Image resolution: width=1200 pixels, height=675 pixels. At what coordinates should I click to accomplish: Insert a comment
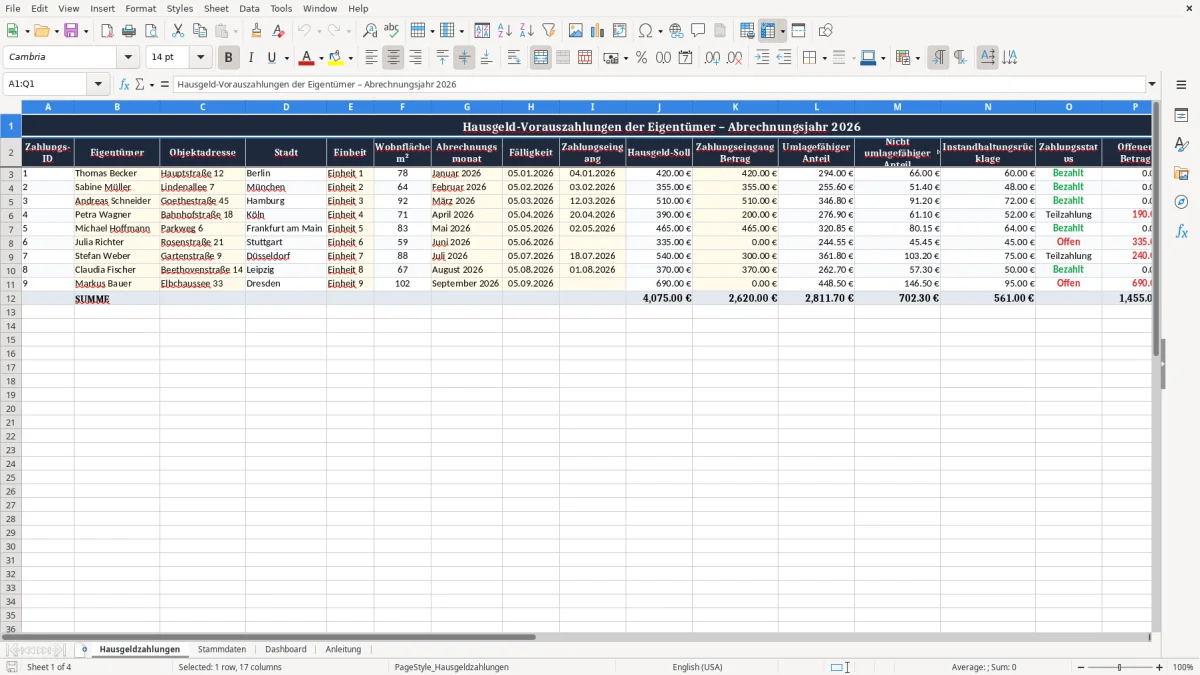(x=699, y=31)
